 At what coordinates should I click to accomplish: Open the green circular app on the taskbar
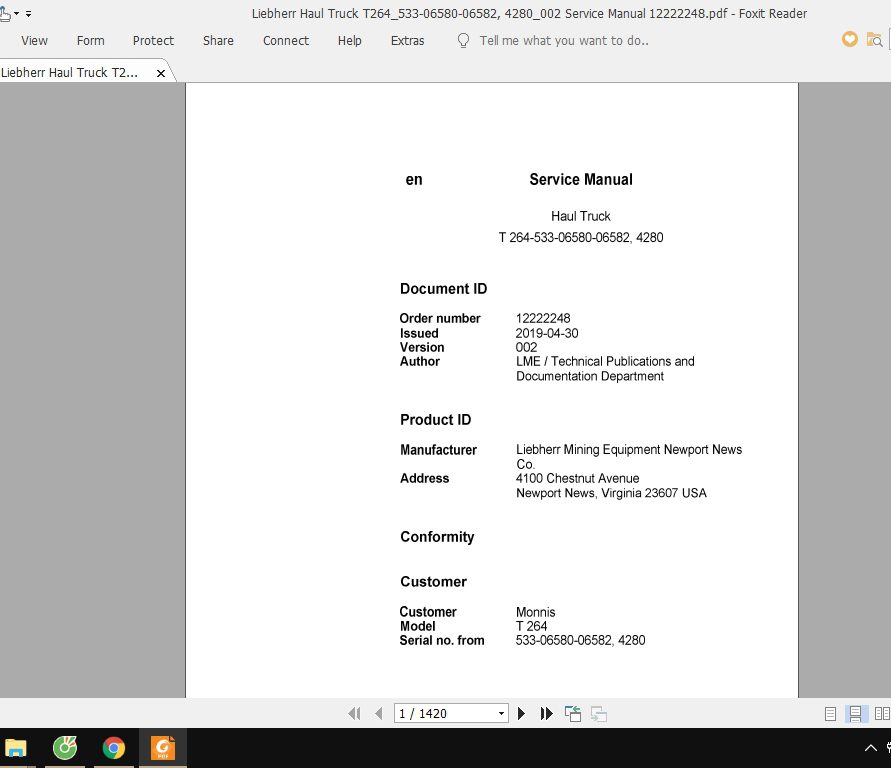[x=65, y=748]
